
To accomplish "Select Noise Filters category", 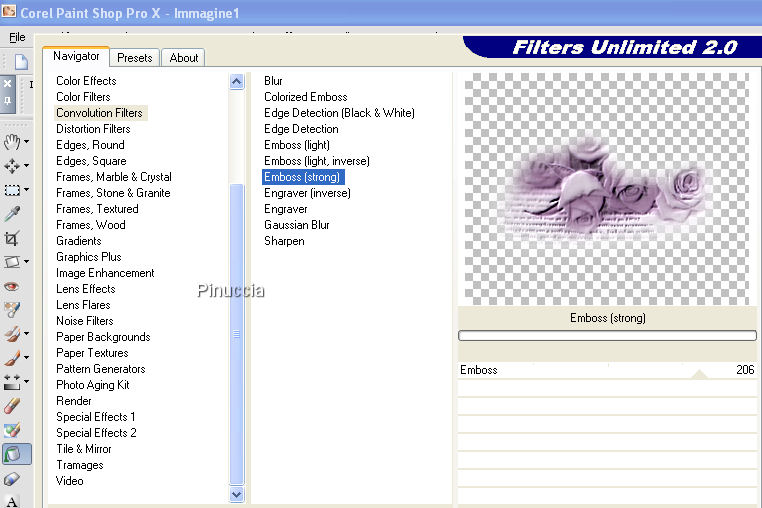I will tap(85, 321).
